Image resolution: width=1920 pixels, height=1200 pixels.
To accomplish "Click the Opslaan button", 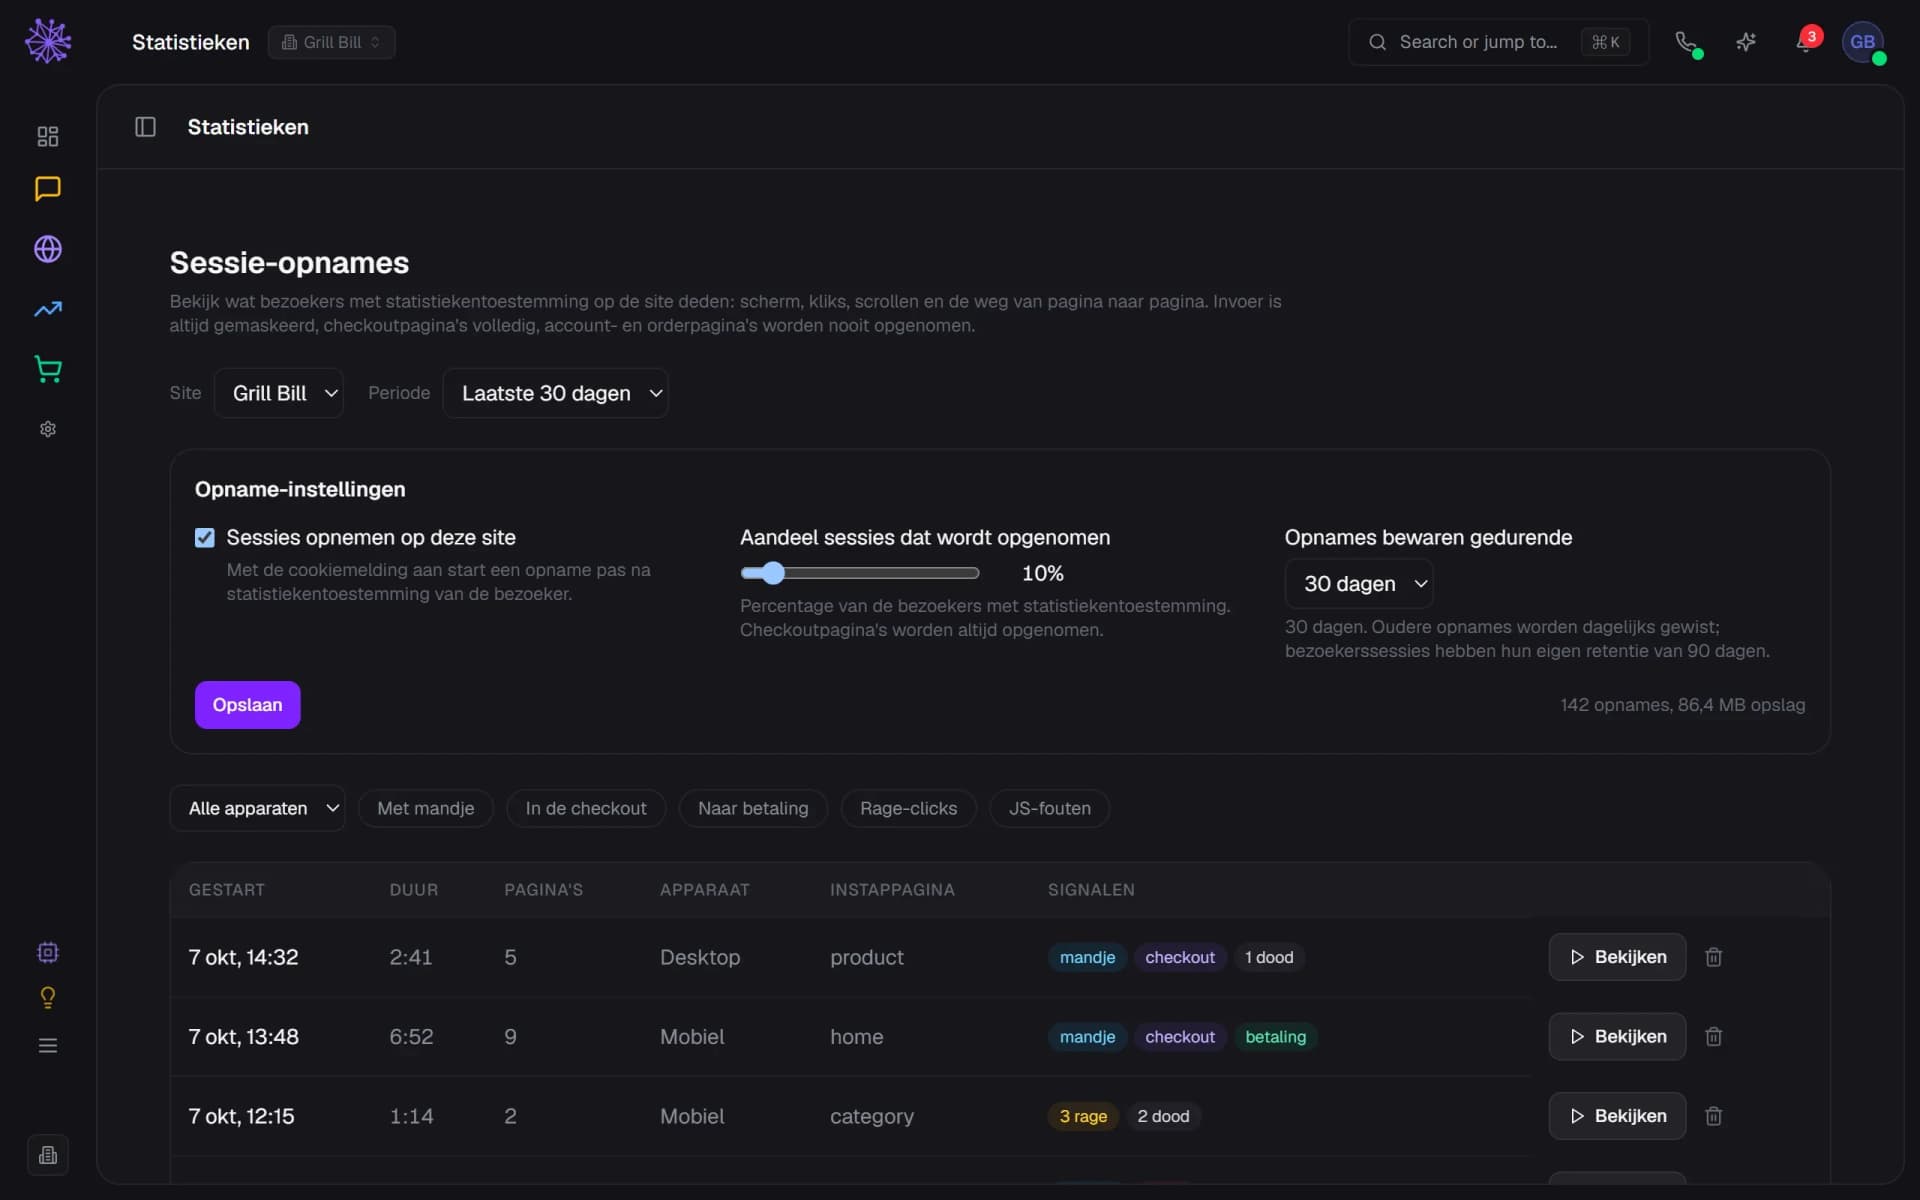I will coord(247,705).
